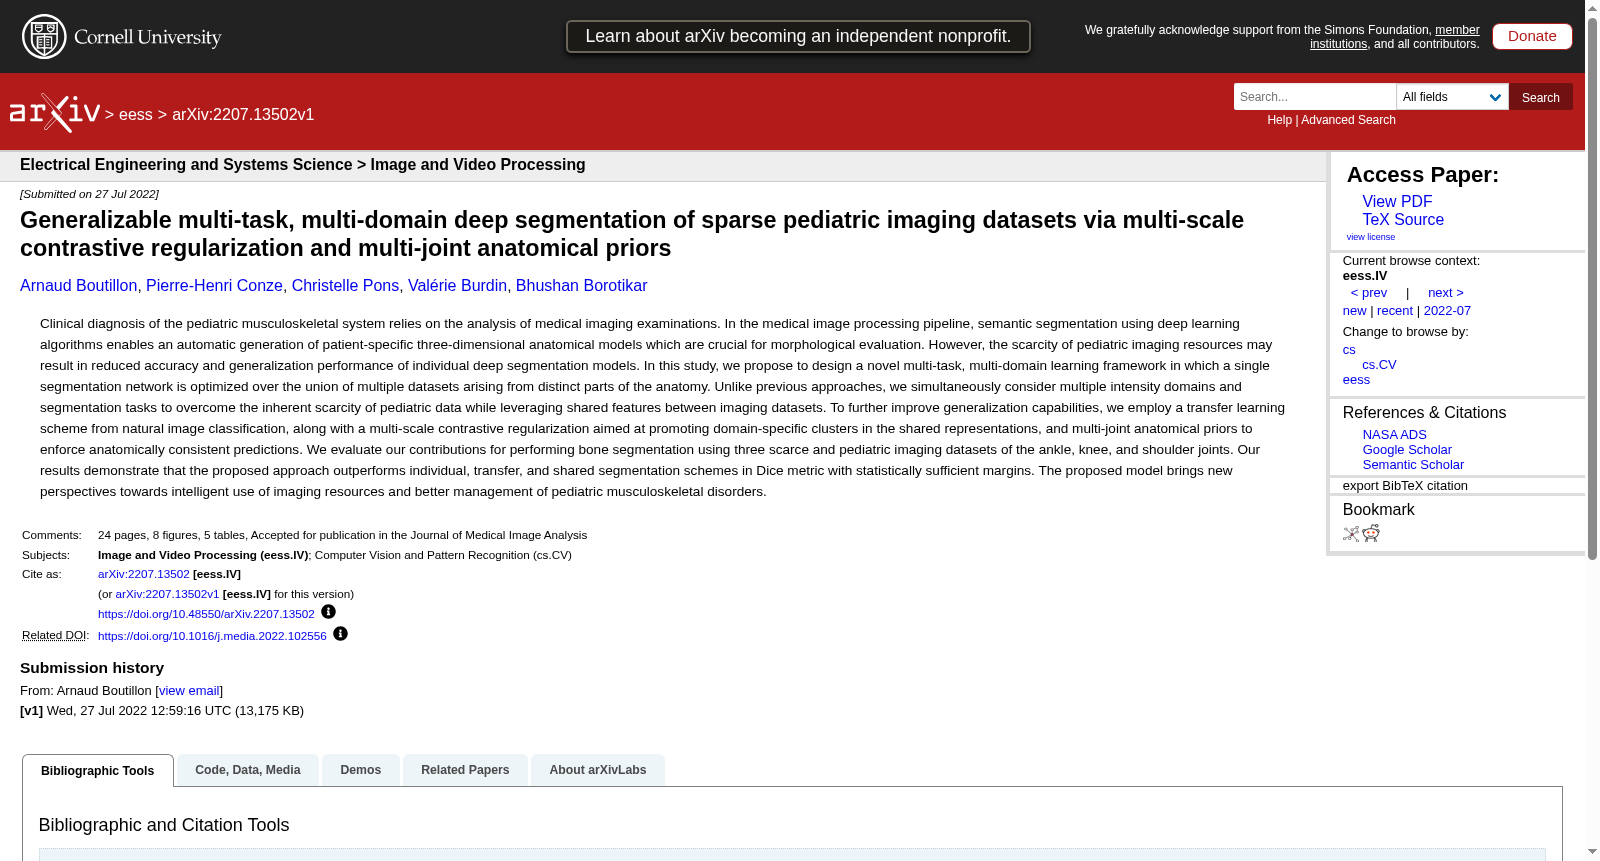Screen dimensions: 1600x861
Task: Open View PDF link
Action: click(1397, 202)
